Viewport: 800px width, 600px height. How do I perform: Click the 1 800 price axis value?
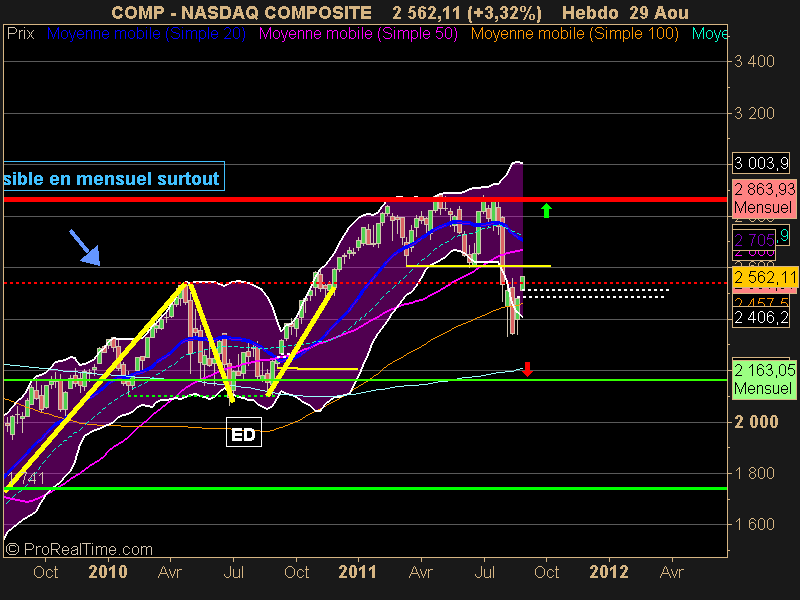pos(754,473)
